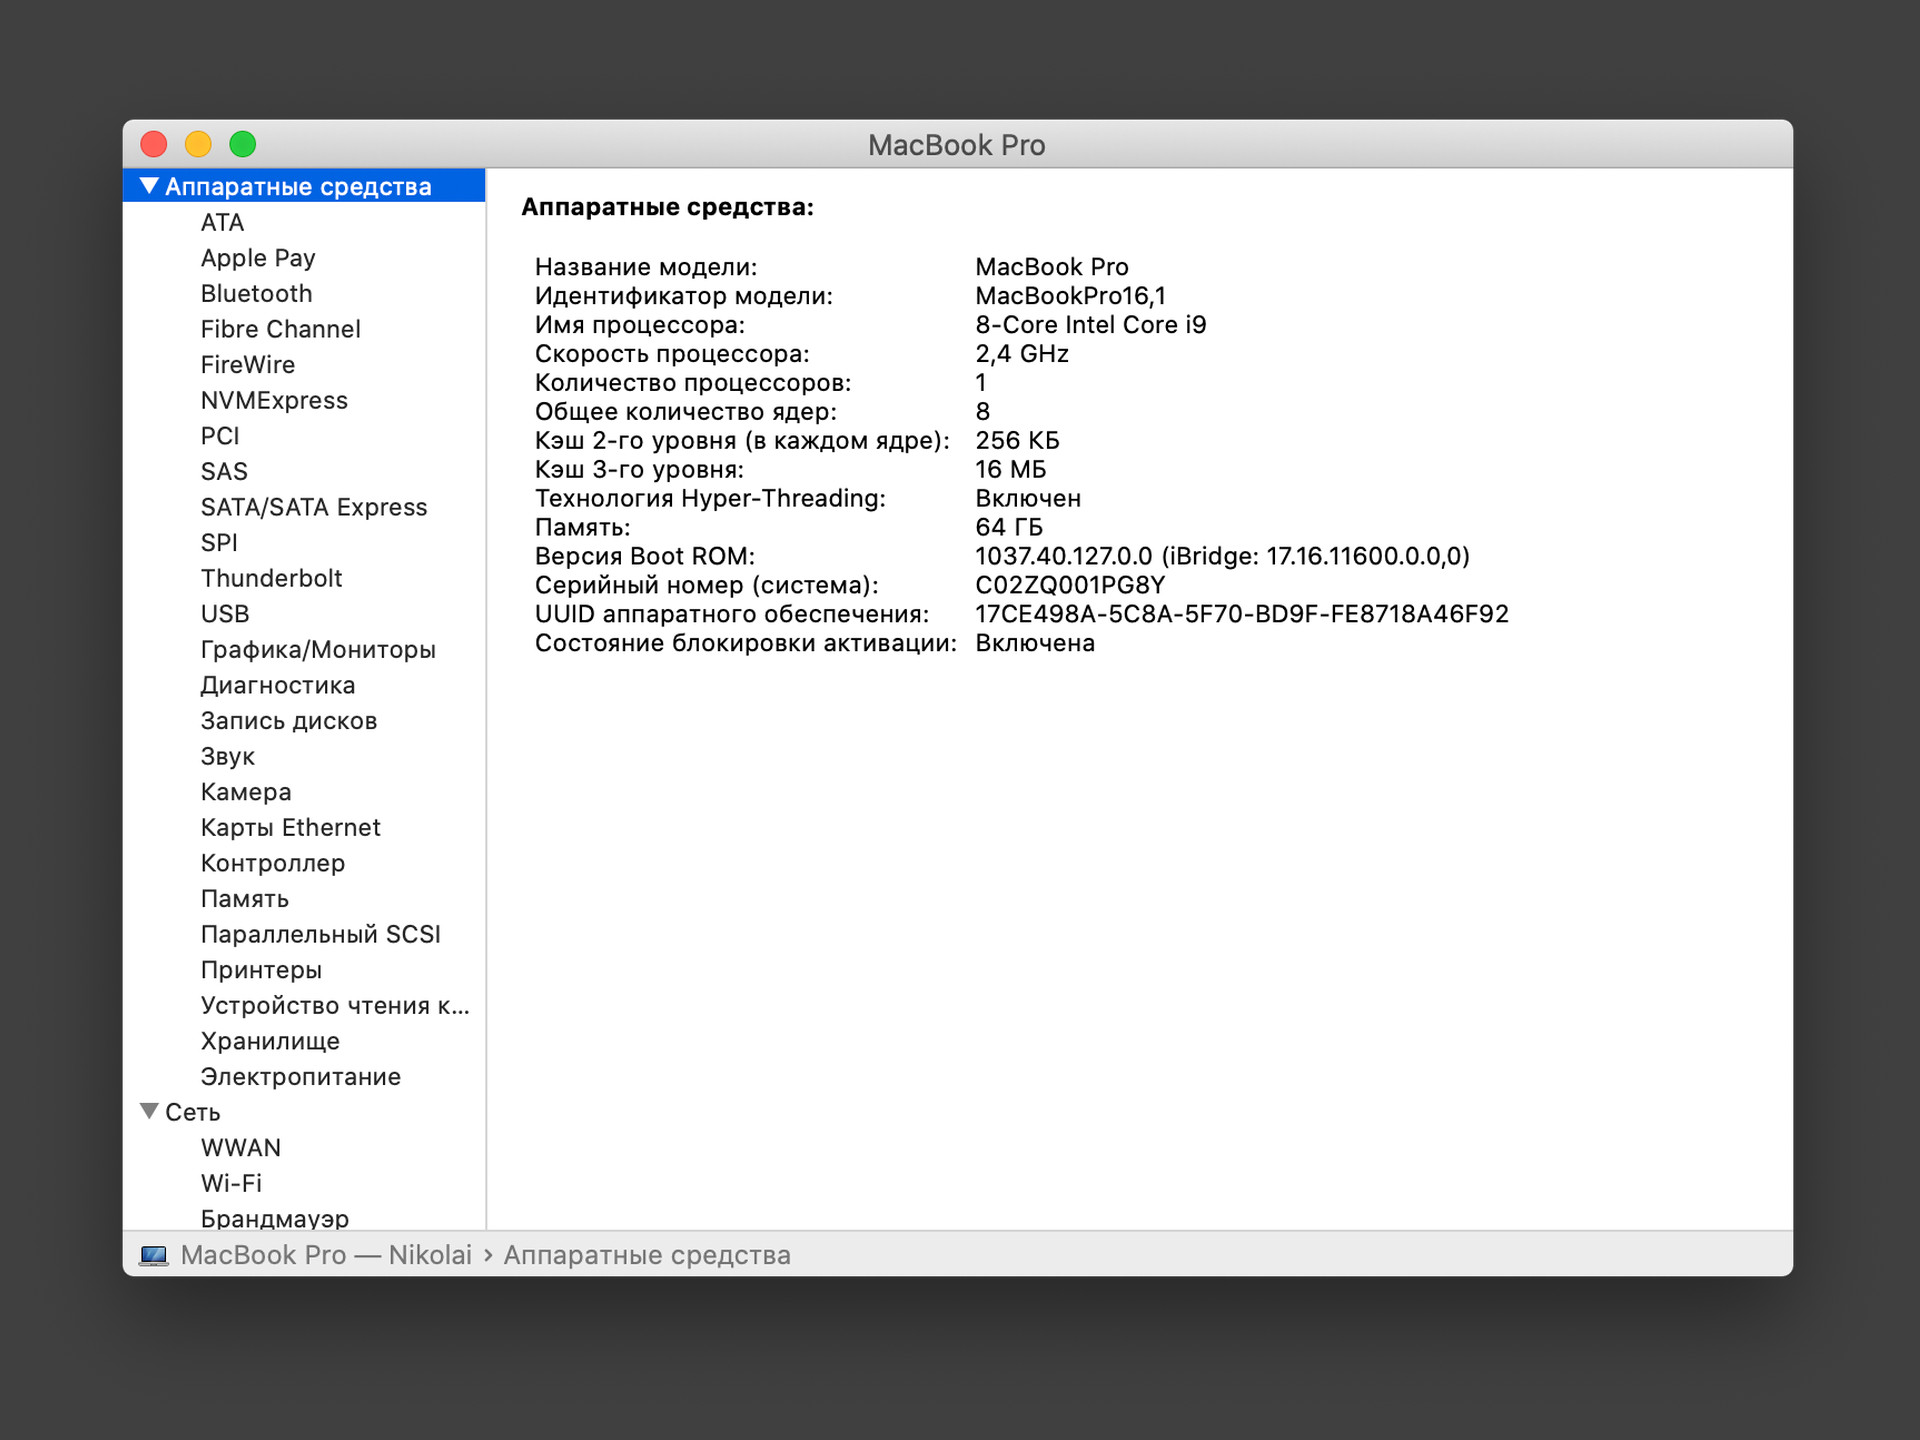
Task: Click the processor name 8-Core Intel Core i9
Action: coord(1091,325)
